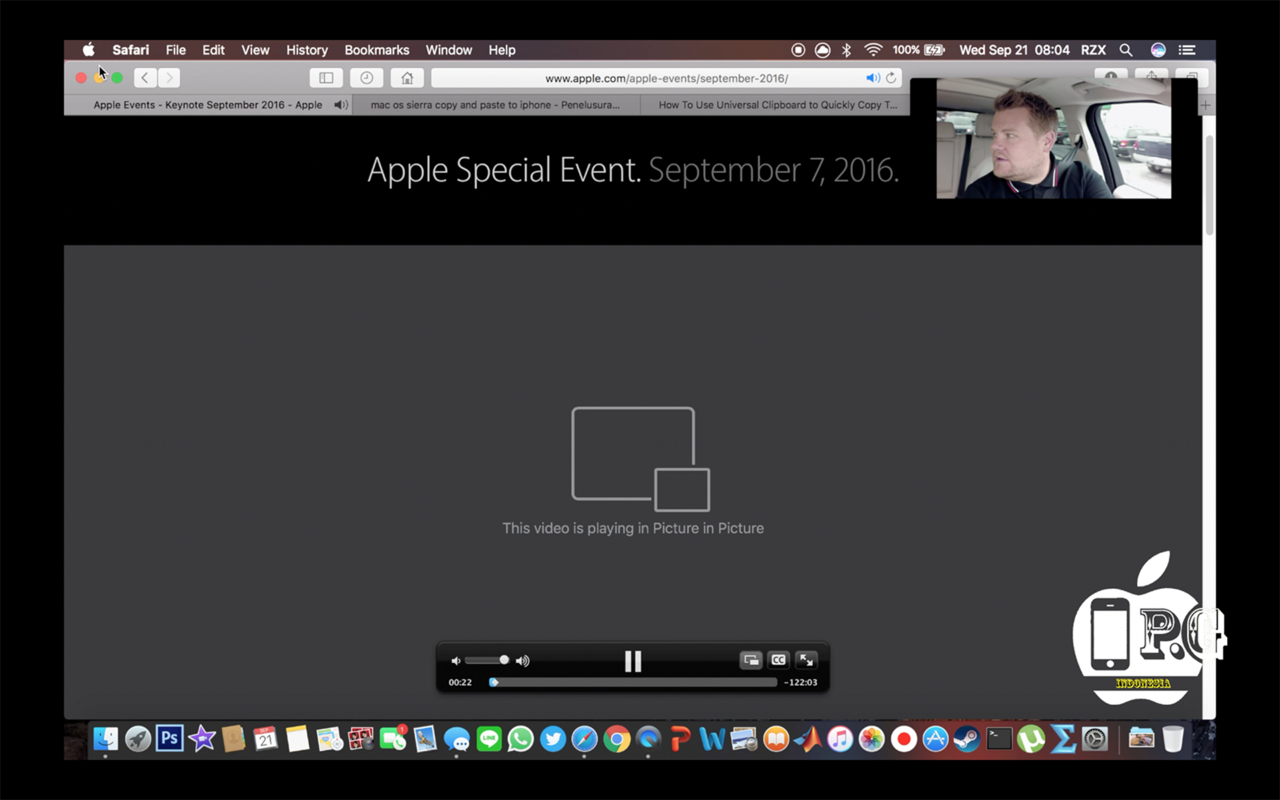Open Bluetooth menu bar icon
Viewport: 1280px width, 800px height.
(x=846, y=50)
